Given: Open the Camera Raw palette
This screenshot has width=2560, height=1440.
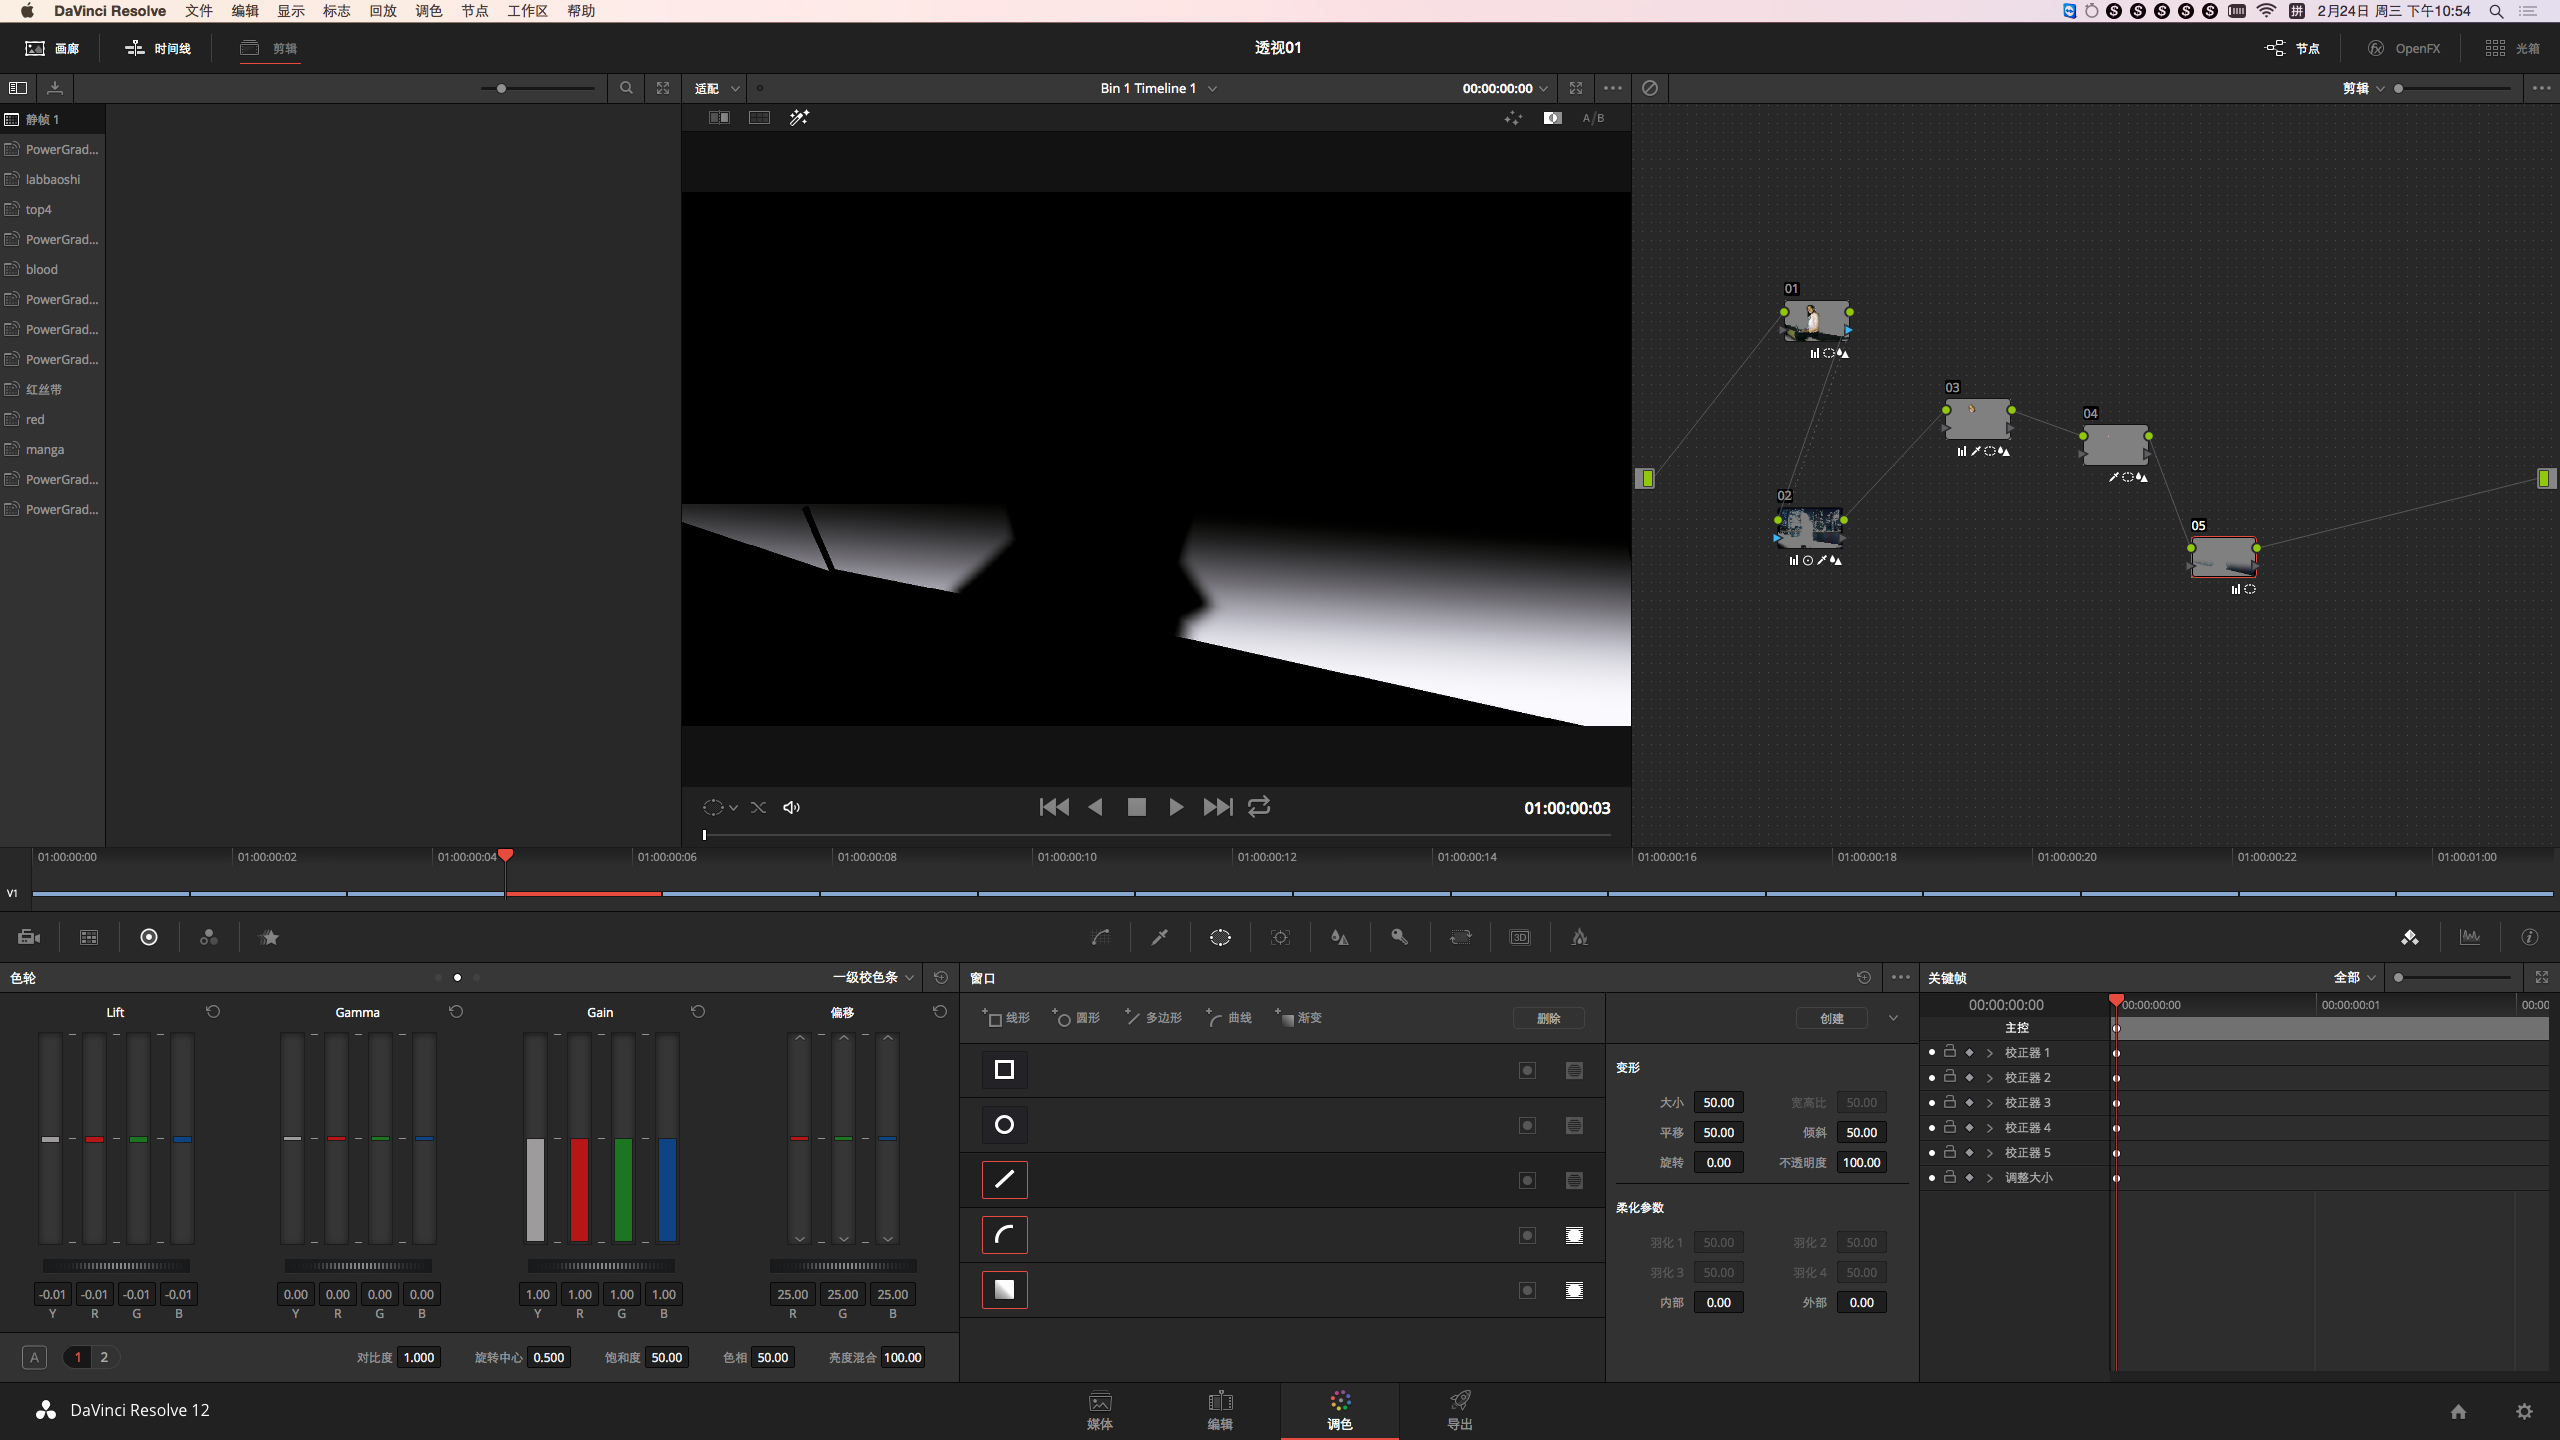Looking at the screenshot, I should (x=29, y=937).
